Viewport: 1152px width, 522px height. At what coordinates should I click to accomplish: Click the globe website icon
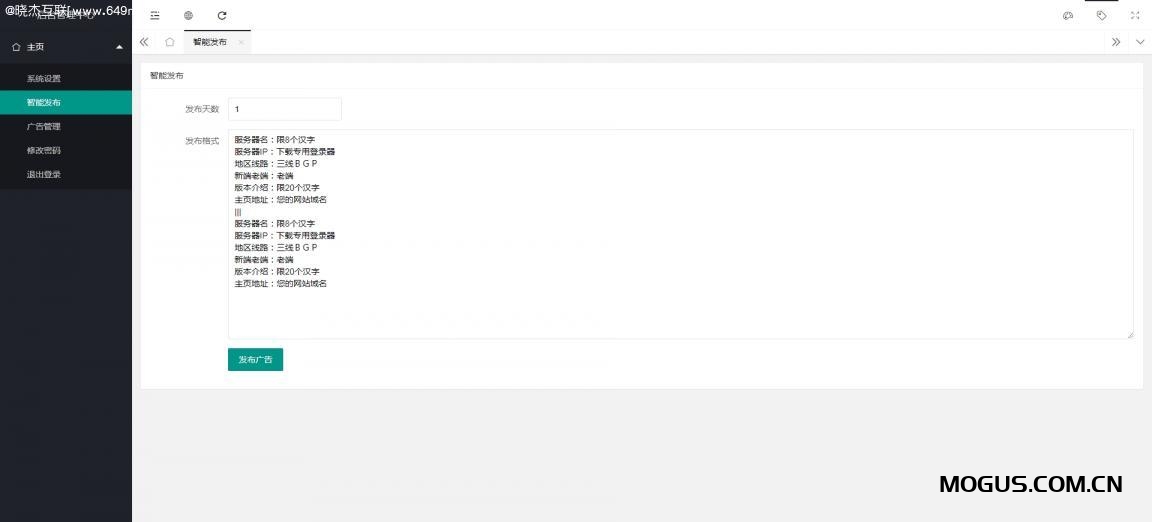coord(188,15)
